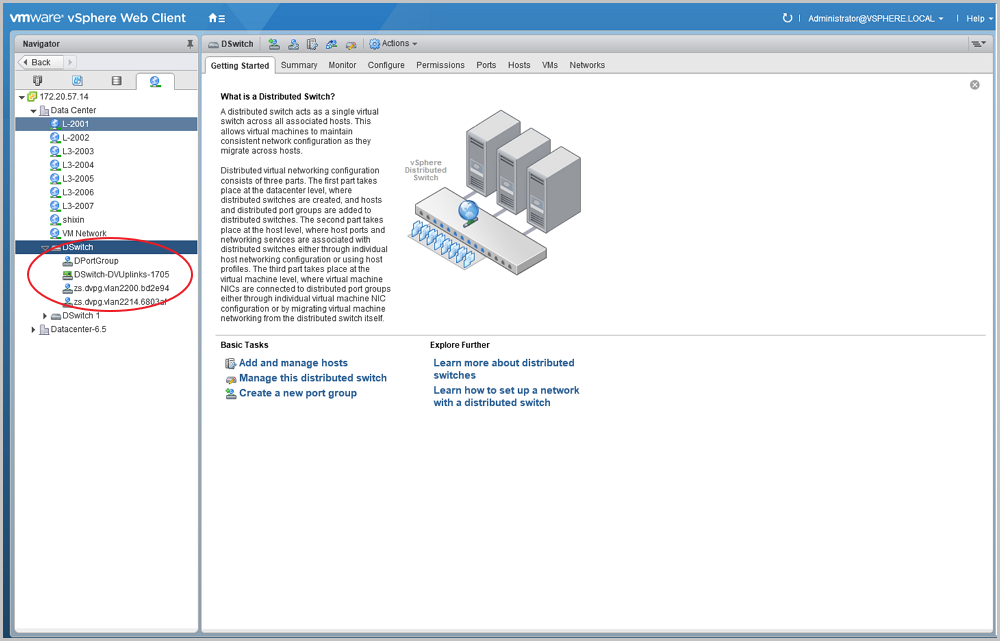Open the Administrator@VSPHERE.LOCAL user menu
Screen dimensions: 1000x641
[x=875, y=18]
